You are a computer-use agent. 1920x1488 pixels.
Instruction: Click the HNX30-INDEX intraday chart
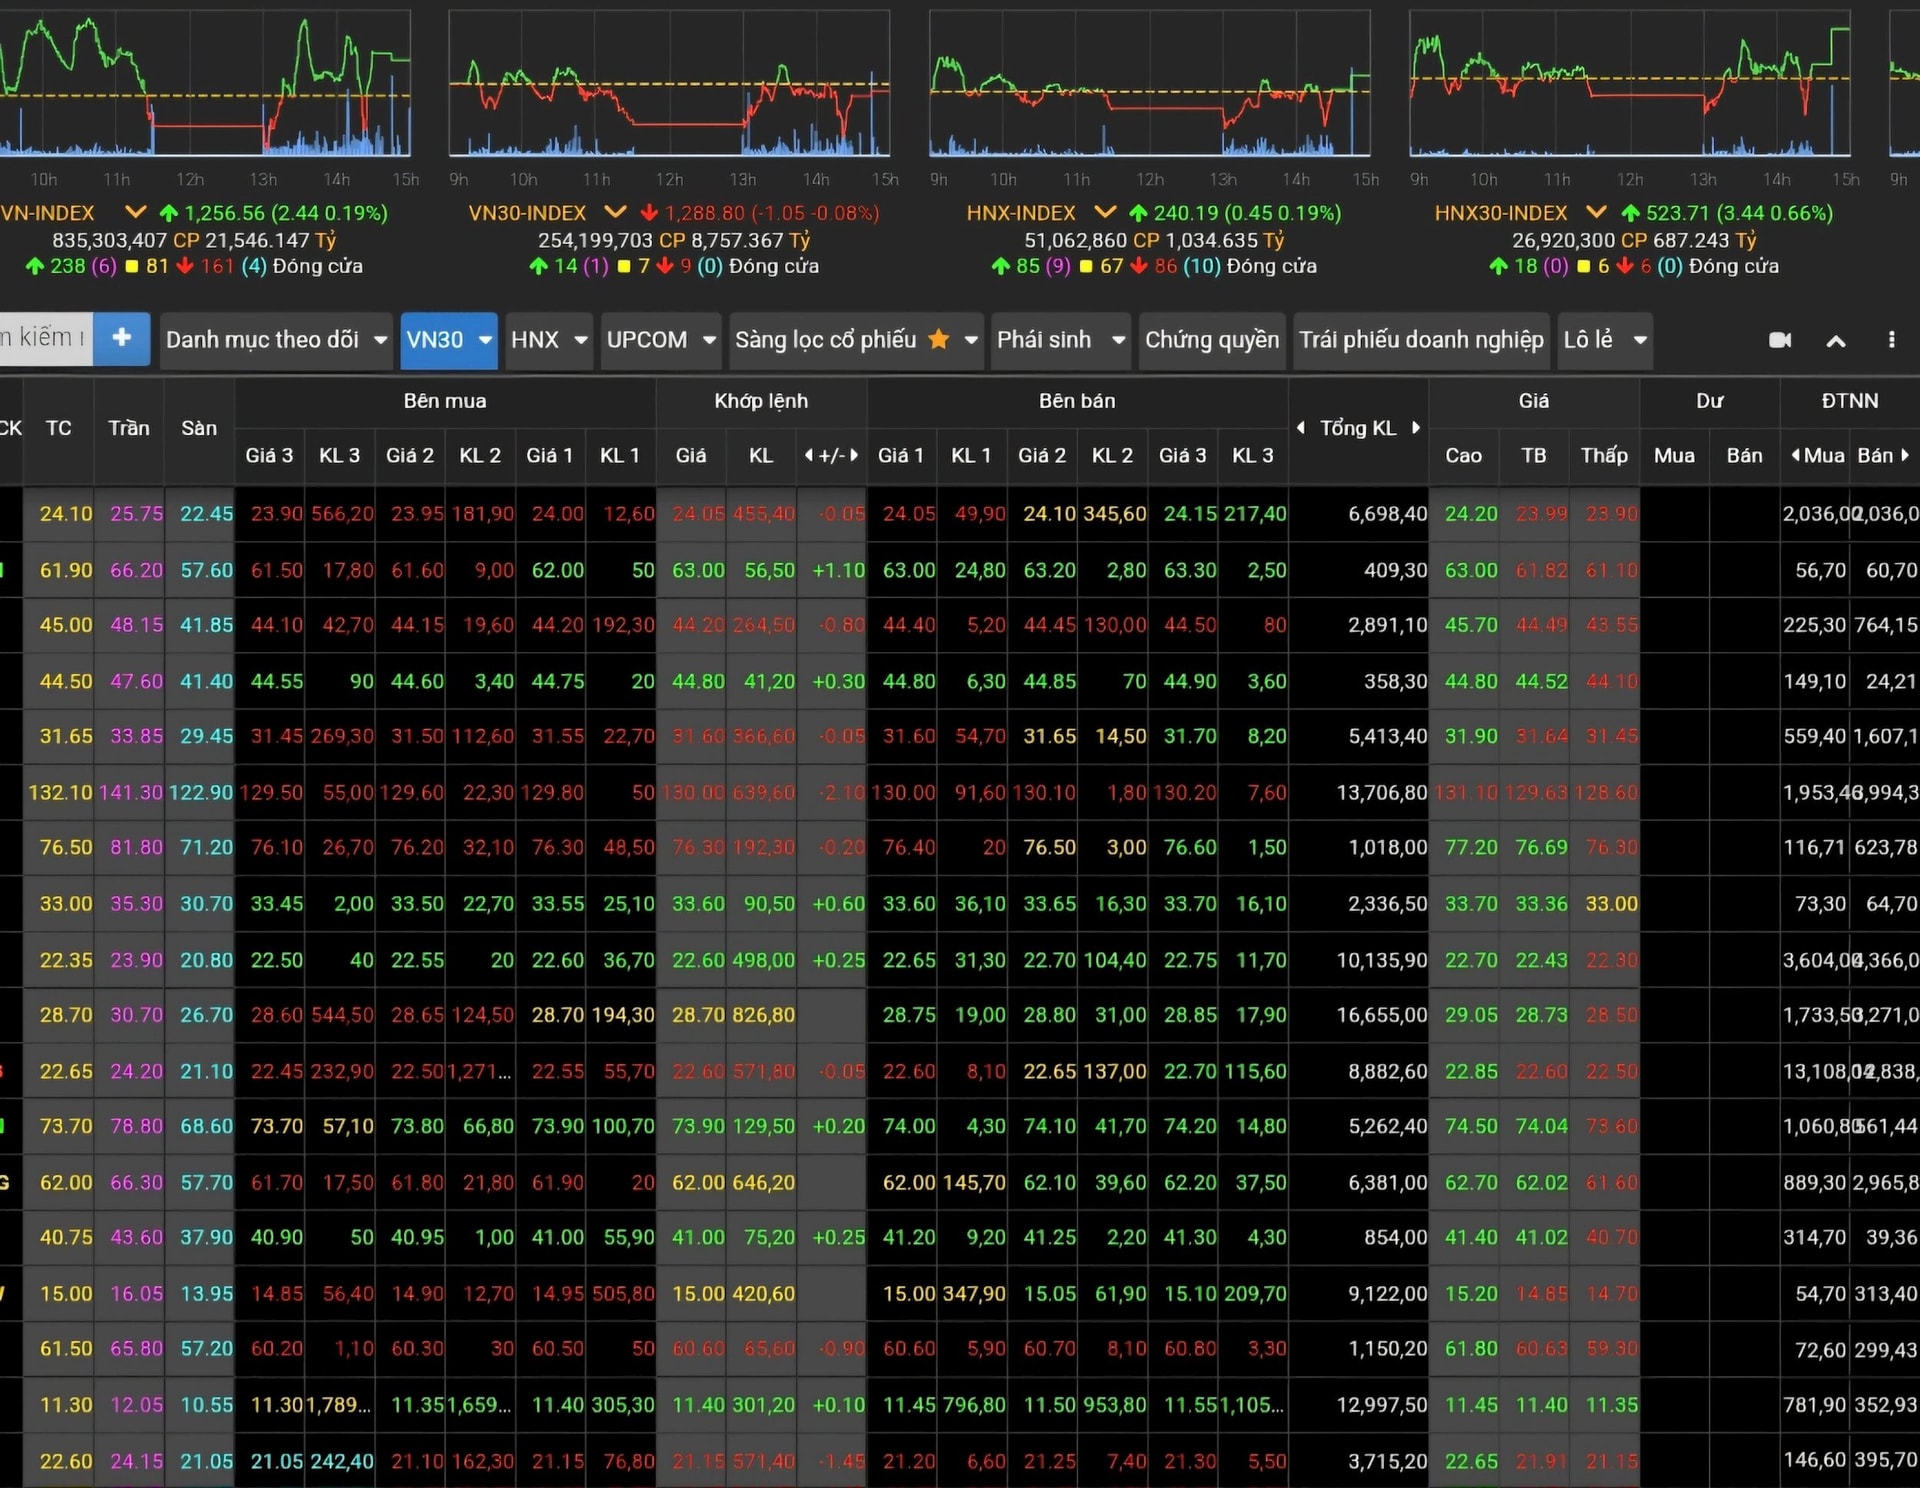coord(1629,83)
